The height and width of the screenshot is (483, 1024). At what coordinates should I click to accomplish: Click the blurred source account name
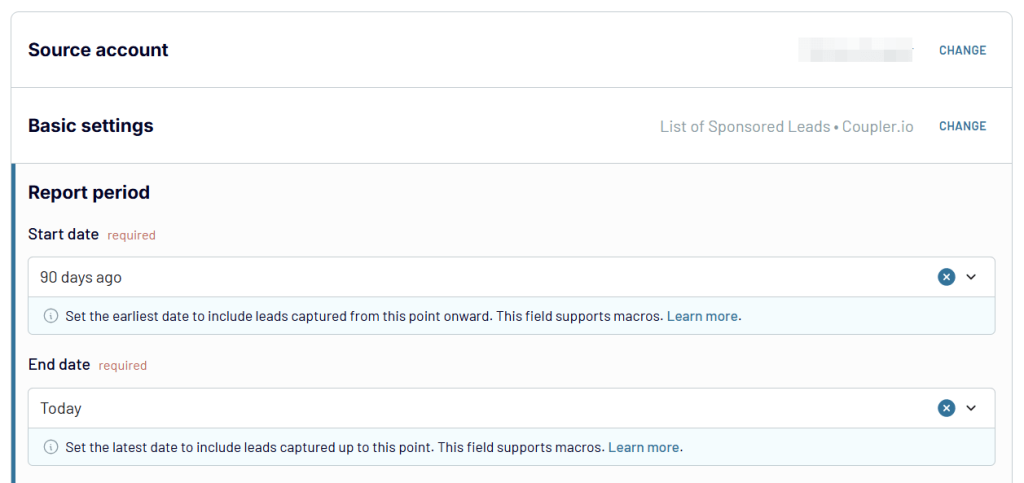click(x=856, y=50)
